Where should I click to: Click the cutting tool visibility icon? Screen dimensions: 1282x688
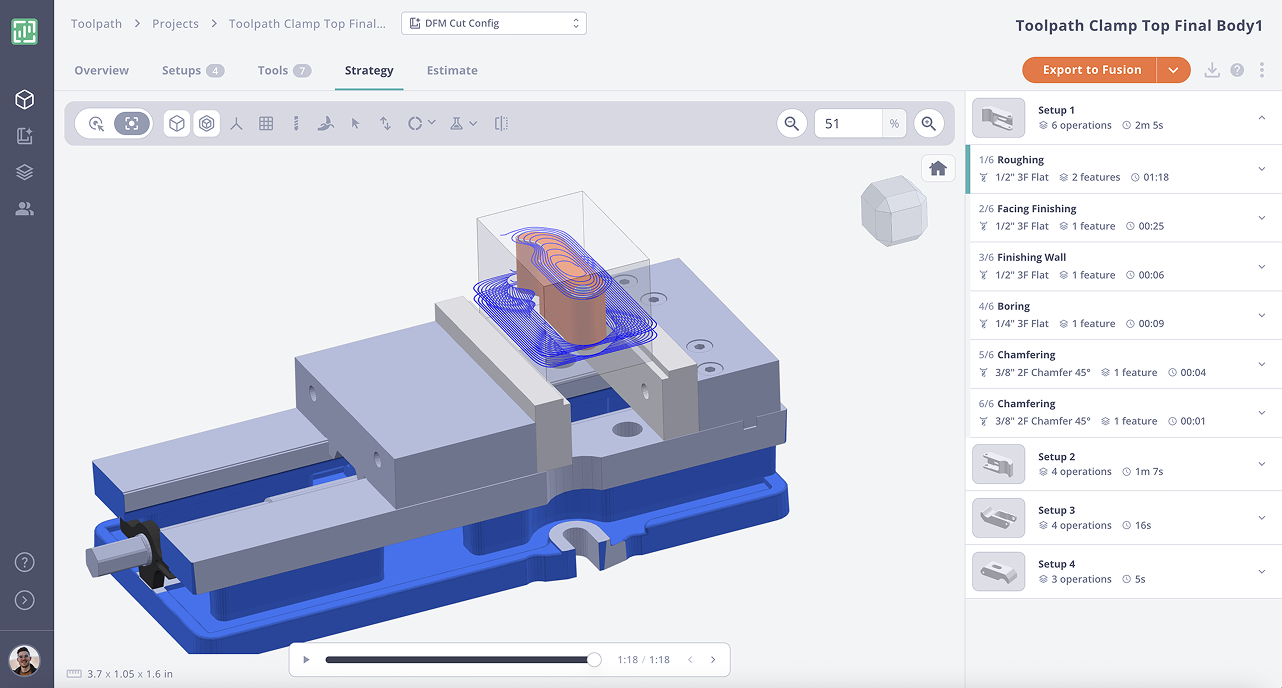click(296, 123)
